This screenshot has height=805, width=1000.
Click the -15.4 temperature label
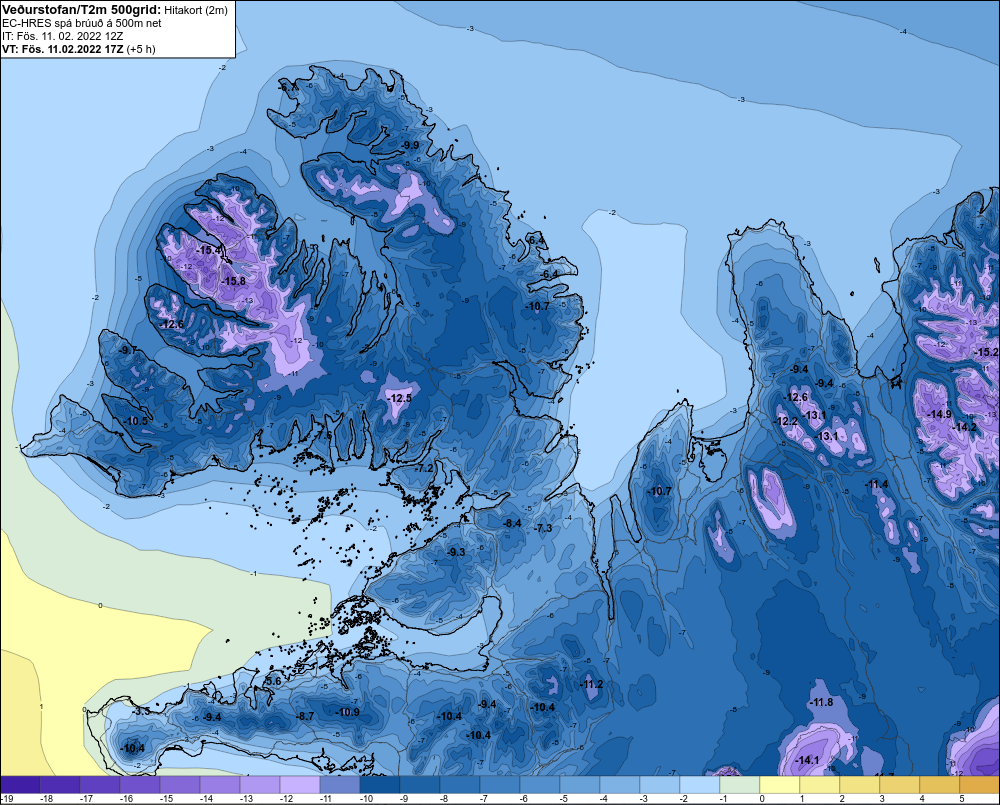click(209, 250)
